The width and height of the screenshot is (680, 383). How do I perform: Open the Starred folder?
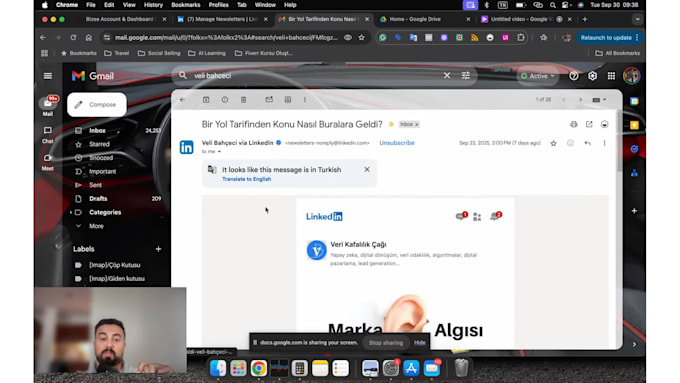tap(99, 144)
